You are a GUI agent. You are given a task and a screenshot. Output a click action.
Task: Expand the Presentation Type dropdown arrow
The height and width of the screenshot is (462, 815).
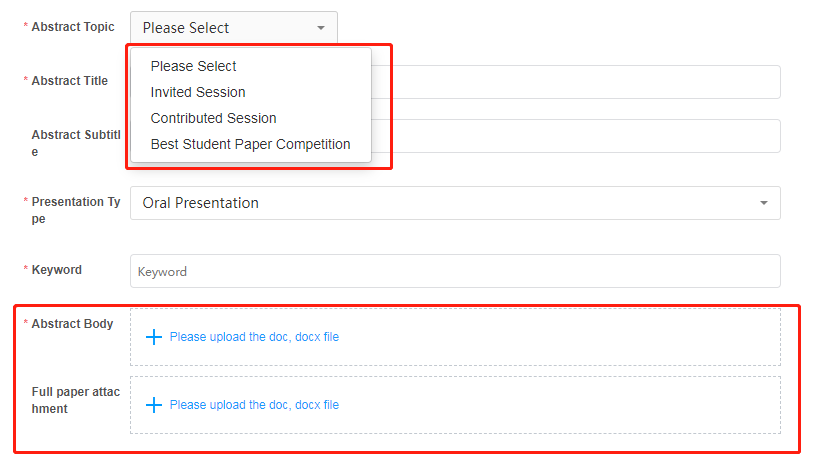tap(764, 203)
